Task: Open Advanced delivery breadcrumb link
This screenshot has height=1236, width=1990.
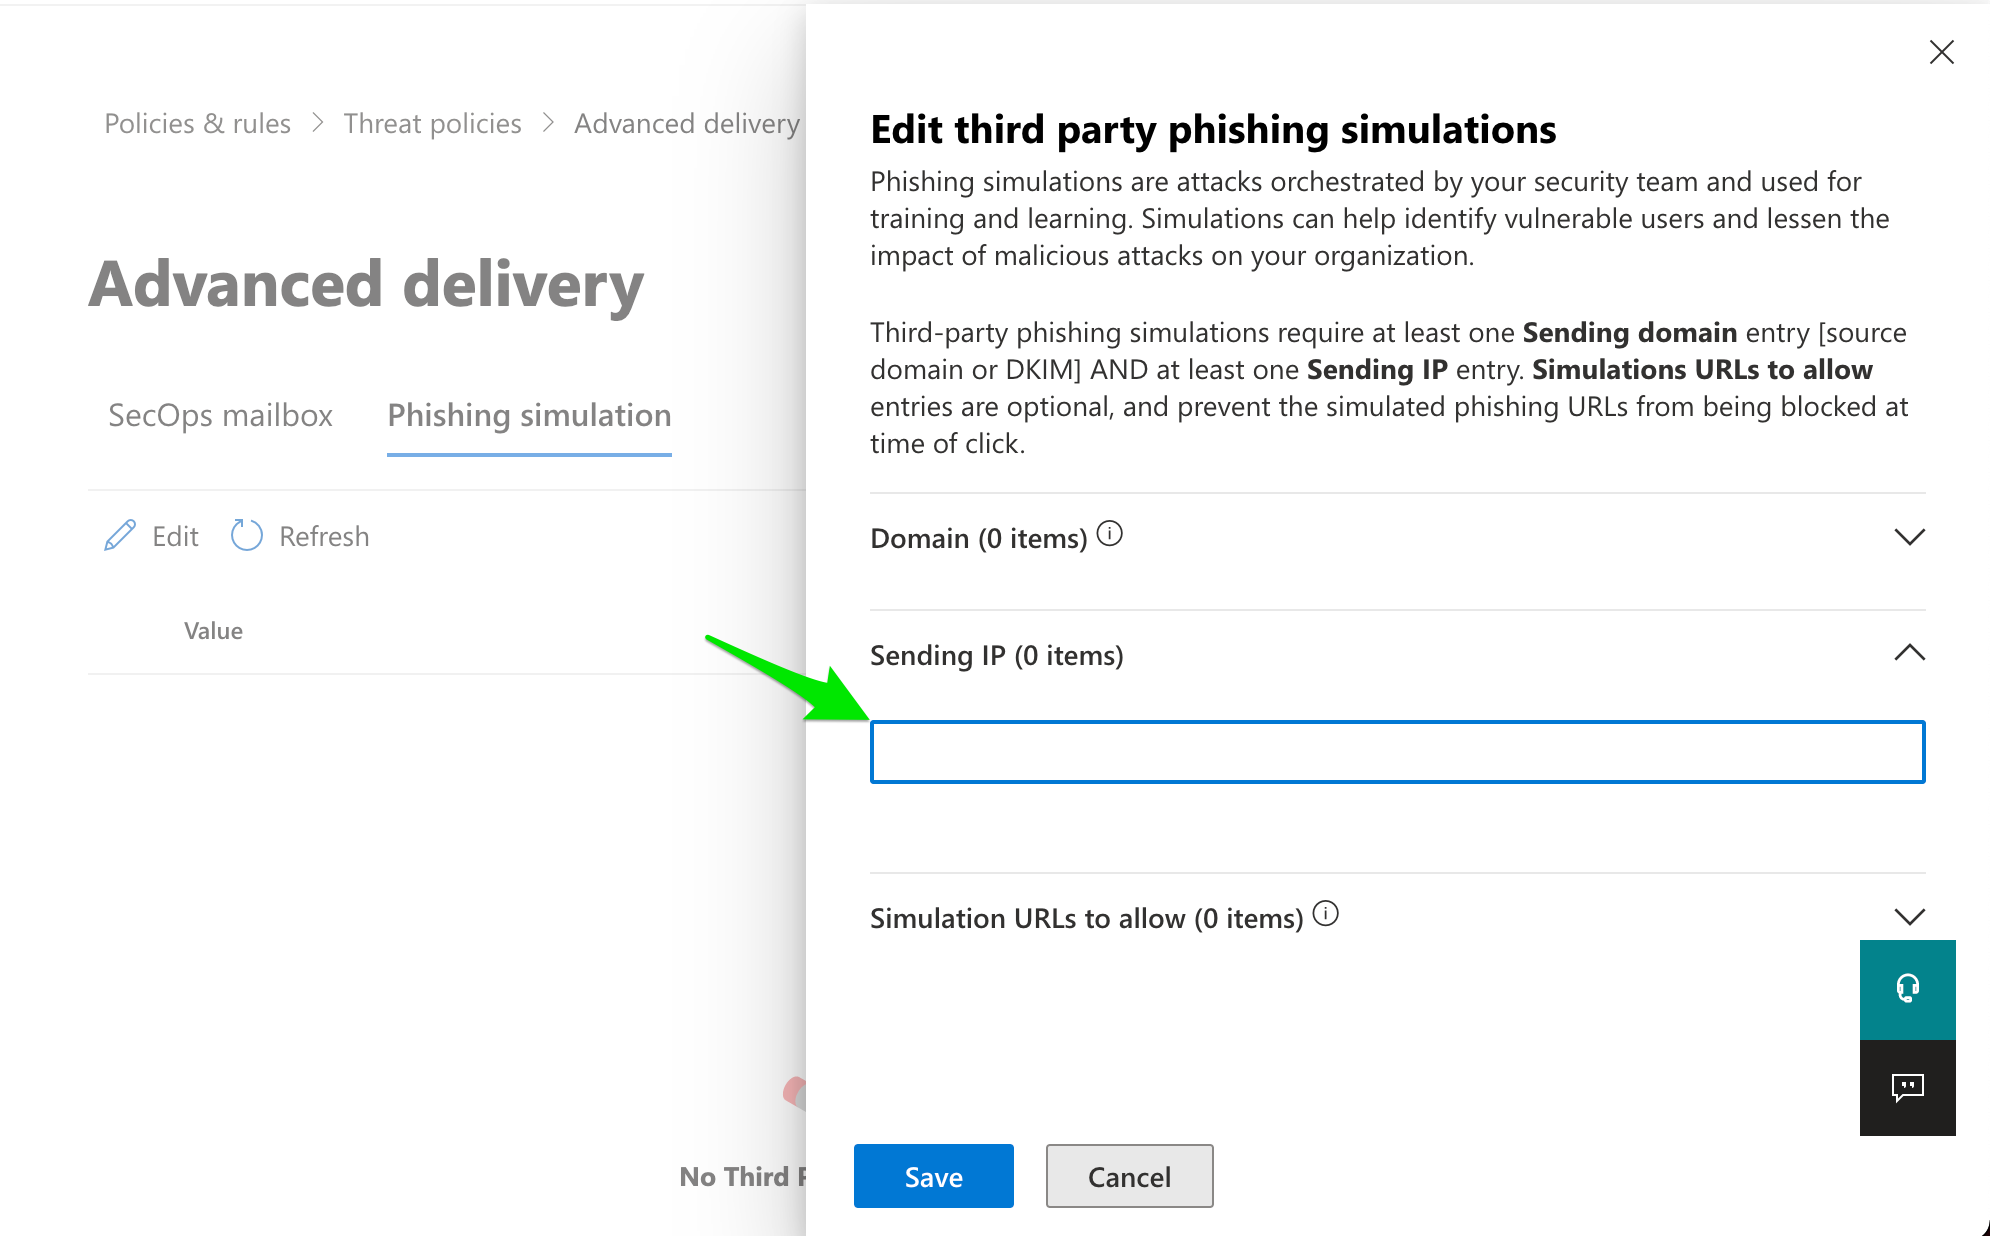Action: click(687, 123)
